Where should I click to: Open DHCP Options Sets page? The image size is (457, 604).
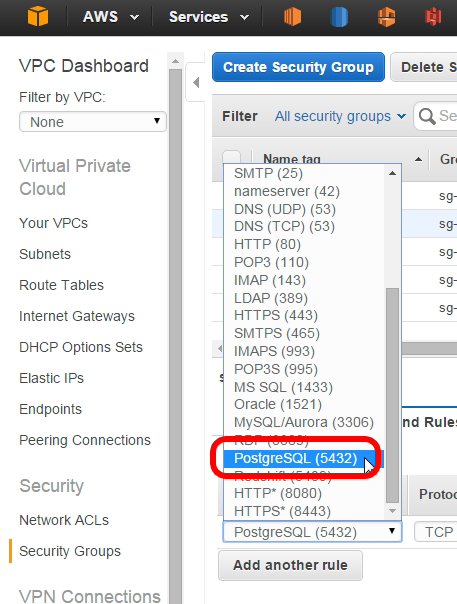tap(81, 347)
